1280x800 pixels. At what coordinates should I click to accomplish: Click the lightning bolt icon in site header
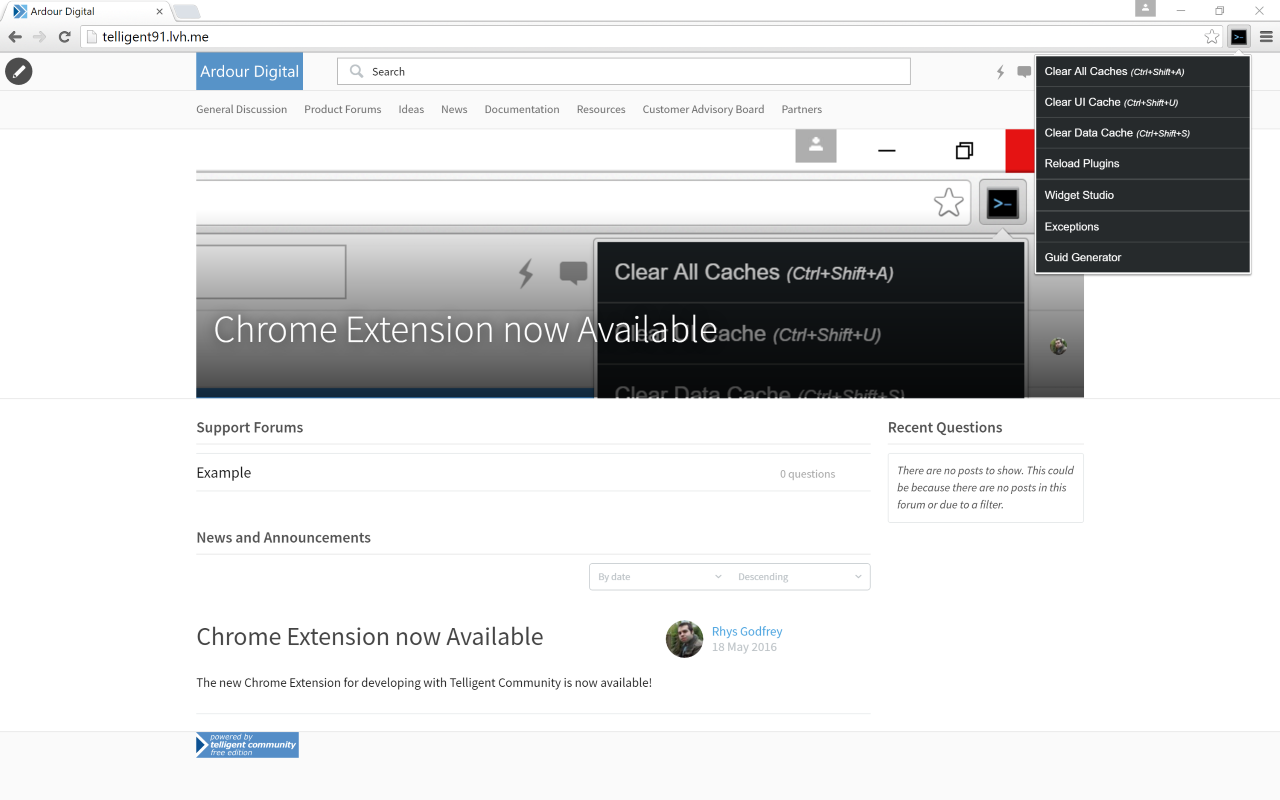(1000, 71)
